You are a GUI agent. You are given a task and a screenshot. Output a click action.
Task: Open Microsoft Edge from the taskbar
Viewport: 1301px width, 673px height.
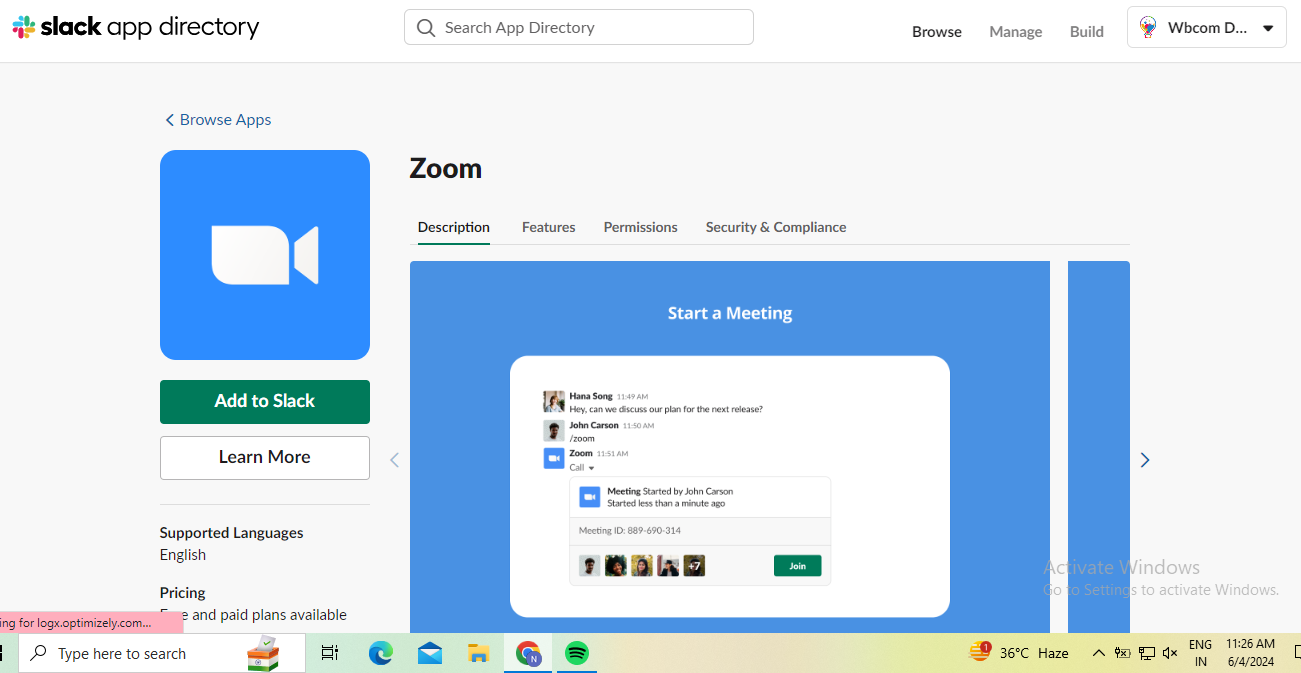click(x=380, y=653)
